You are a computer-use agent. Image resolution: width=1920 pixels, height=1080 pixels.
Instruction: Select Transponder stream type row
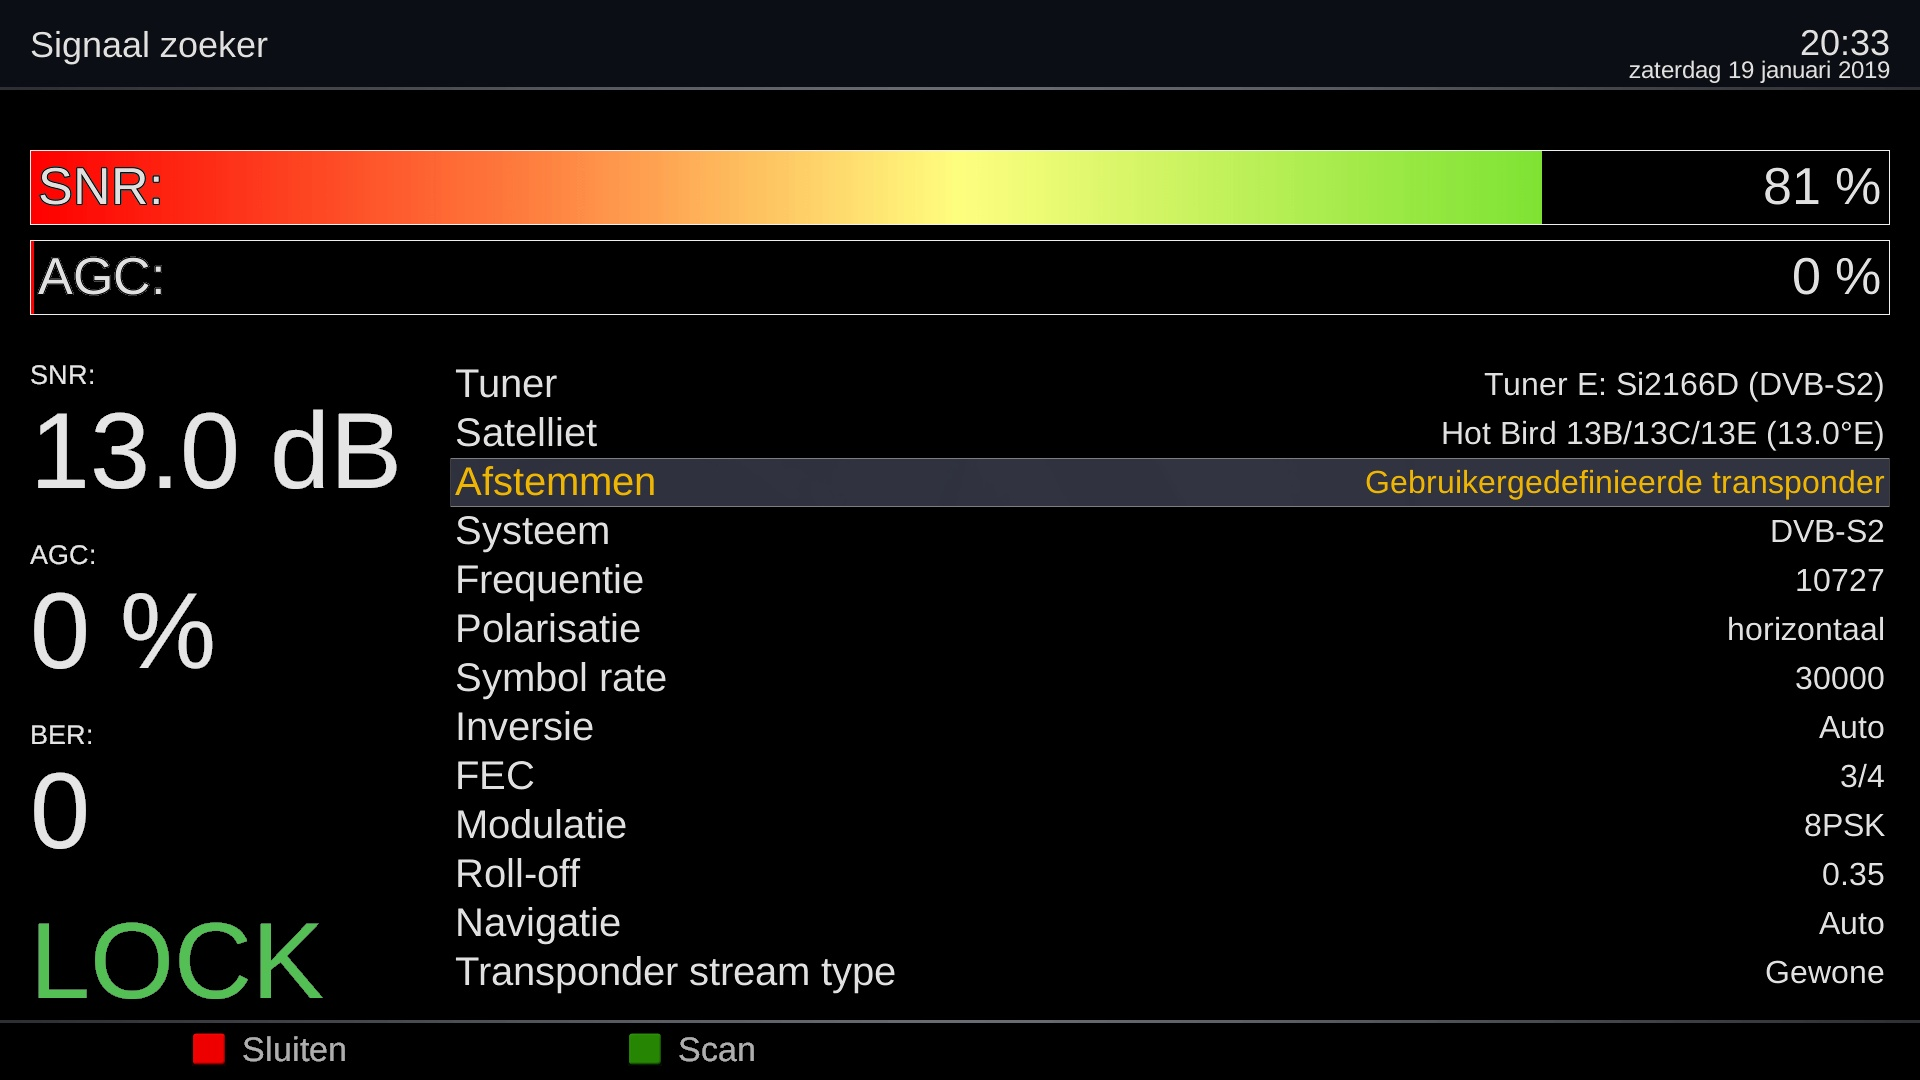click(1168, 972)
